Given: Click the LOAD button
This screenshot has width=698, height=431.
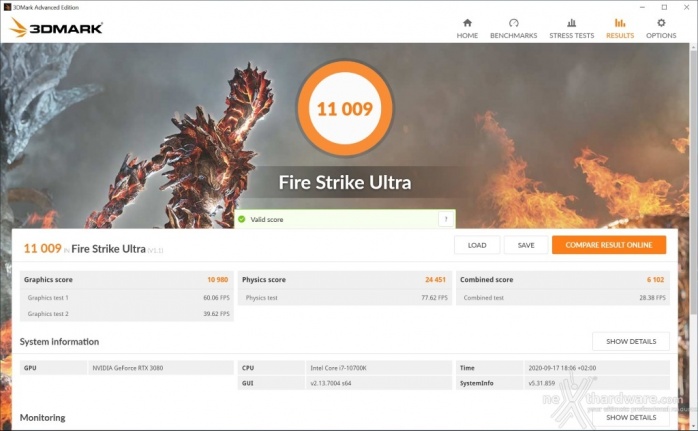Looking at the screenshot, I should tap(477, 245).
